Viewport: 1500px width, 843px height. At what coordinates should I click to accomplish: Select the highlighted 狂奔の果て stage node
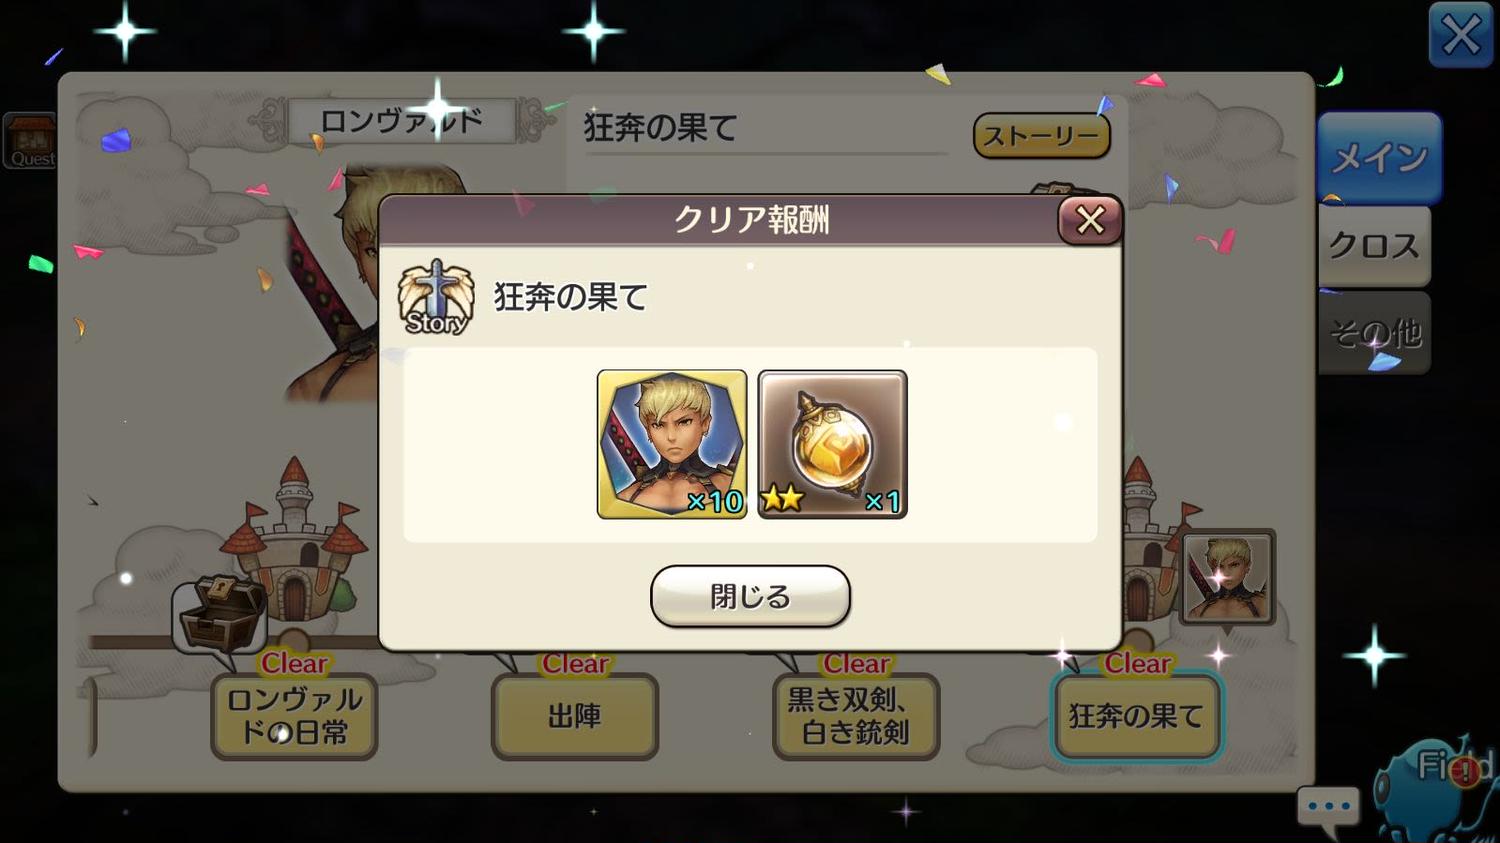point(1137,716)
